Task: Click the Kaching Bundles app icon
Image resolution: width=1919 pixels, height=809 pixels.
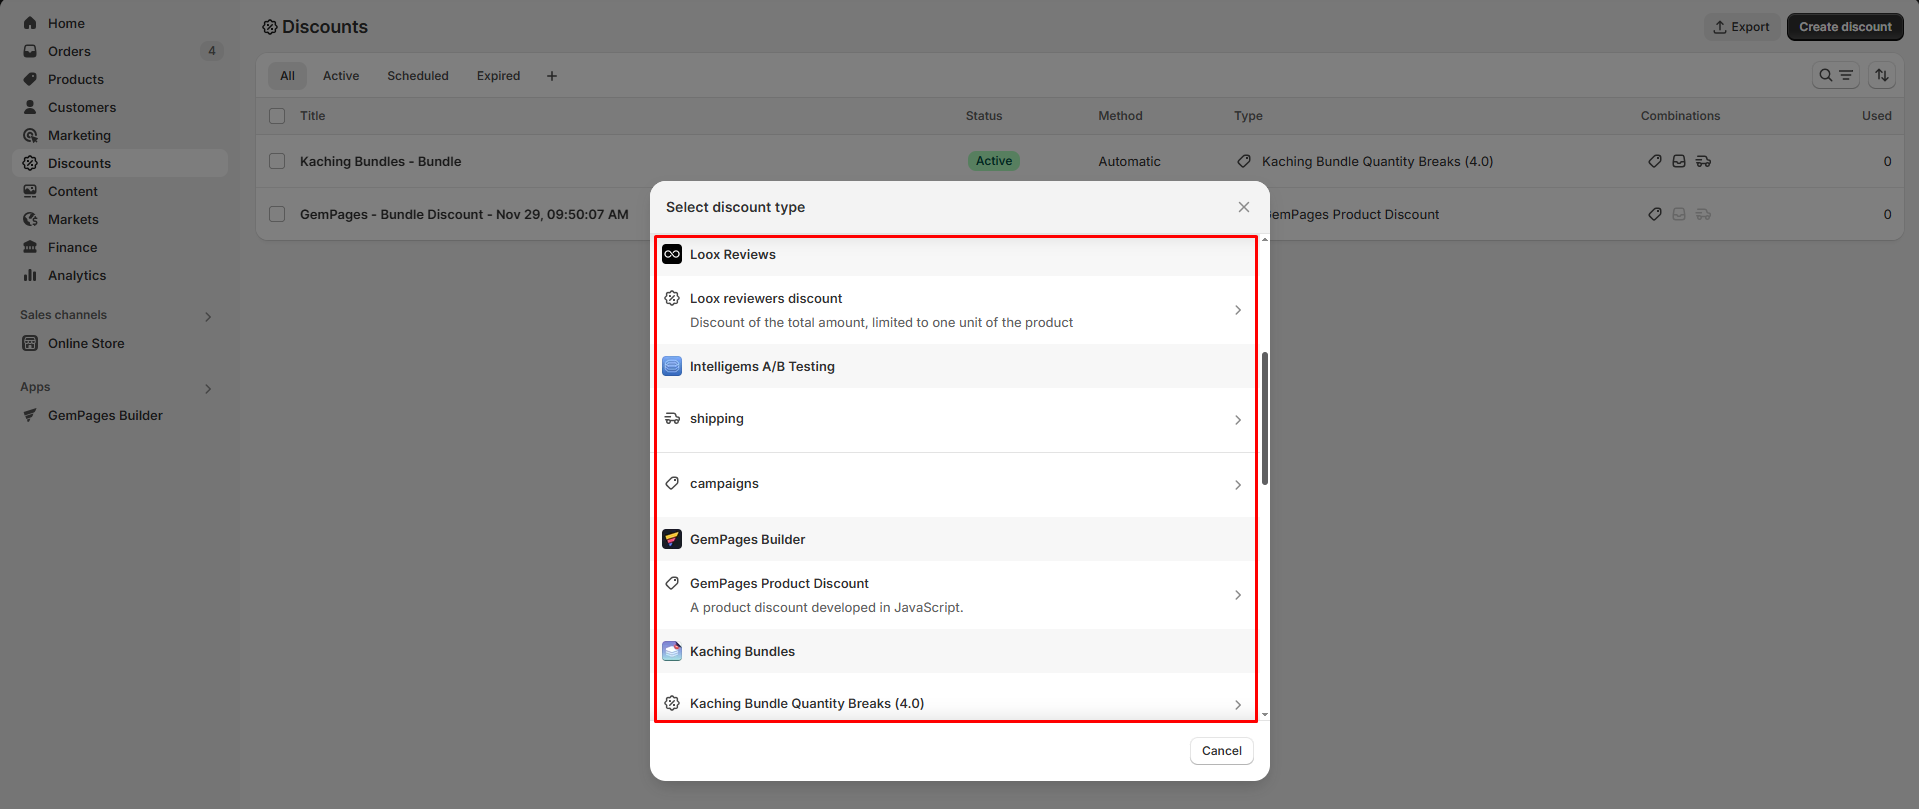Action: coord(672,652)
